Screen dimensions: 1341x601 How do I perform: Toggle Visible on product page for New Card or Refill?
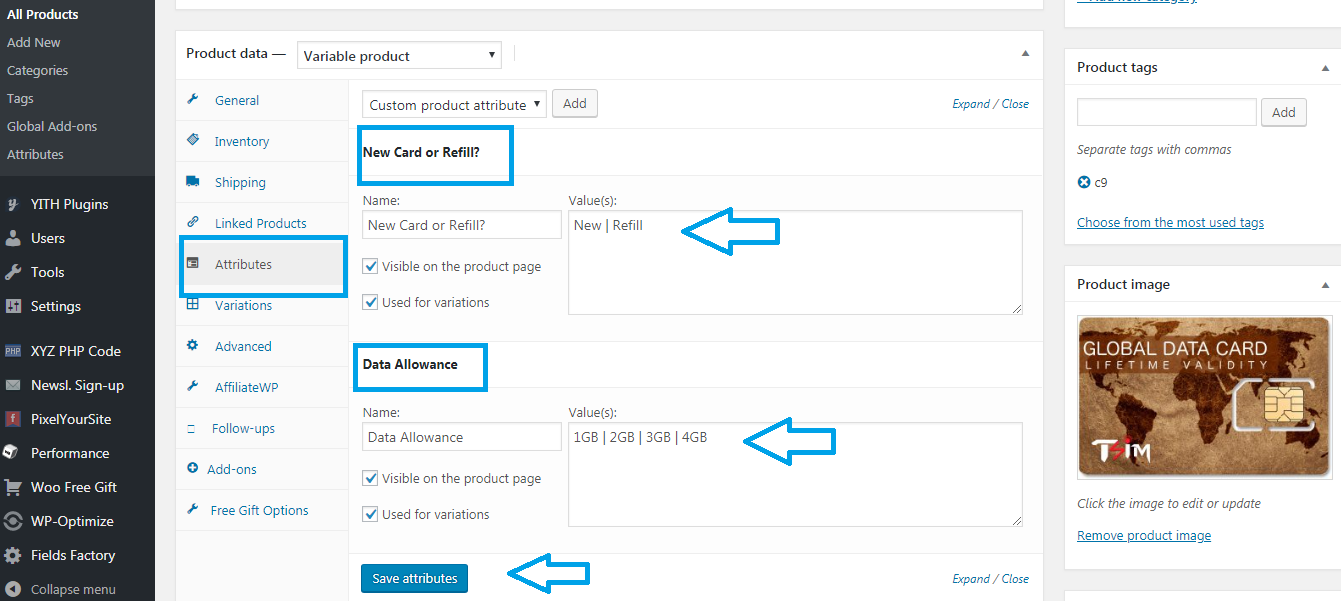point(371,266)
